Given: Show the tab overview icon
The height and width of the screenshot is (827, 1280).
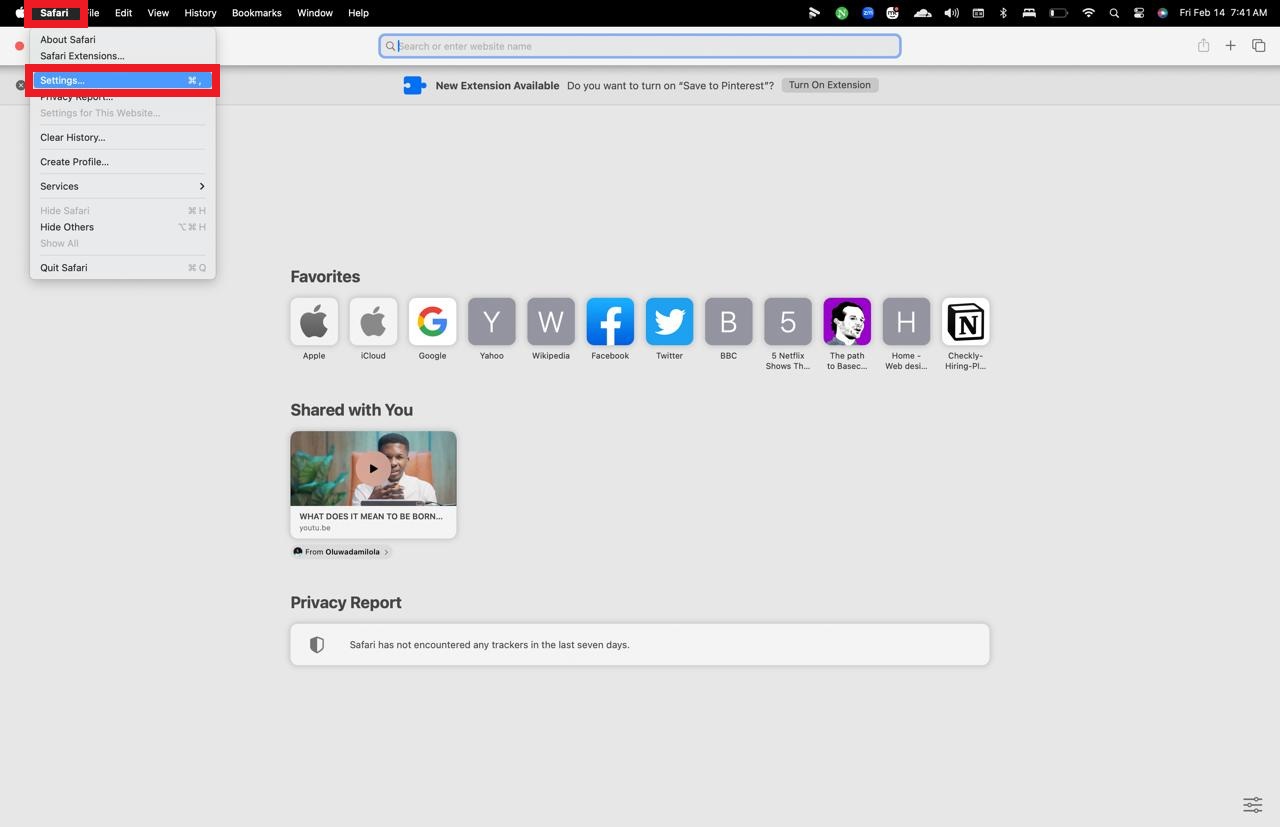Looking at the screenshot, I should tap(1259, 46).
